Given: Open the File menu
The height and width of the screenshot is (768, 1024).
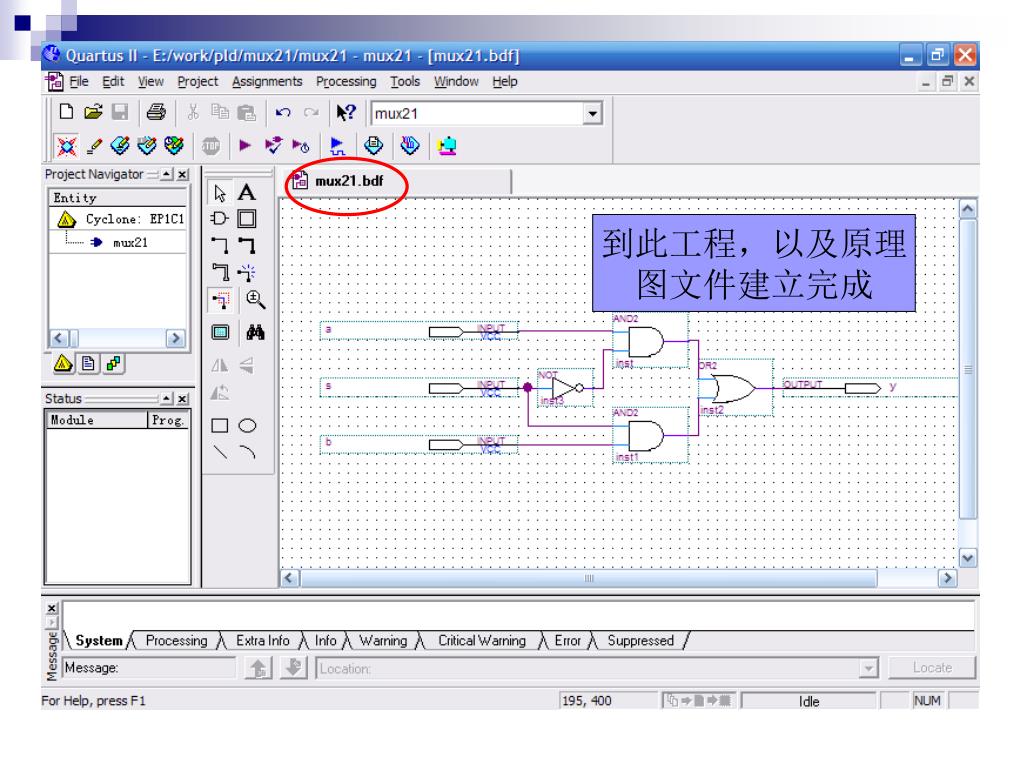Looking at the screenshot, I should pos(79,82).
